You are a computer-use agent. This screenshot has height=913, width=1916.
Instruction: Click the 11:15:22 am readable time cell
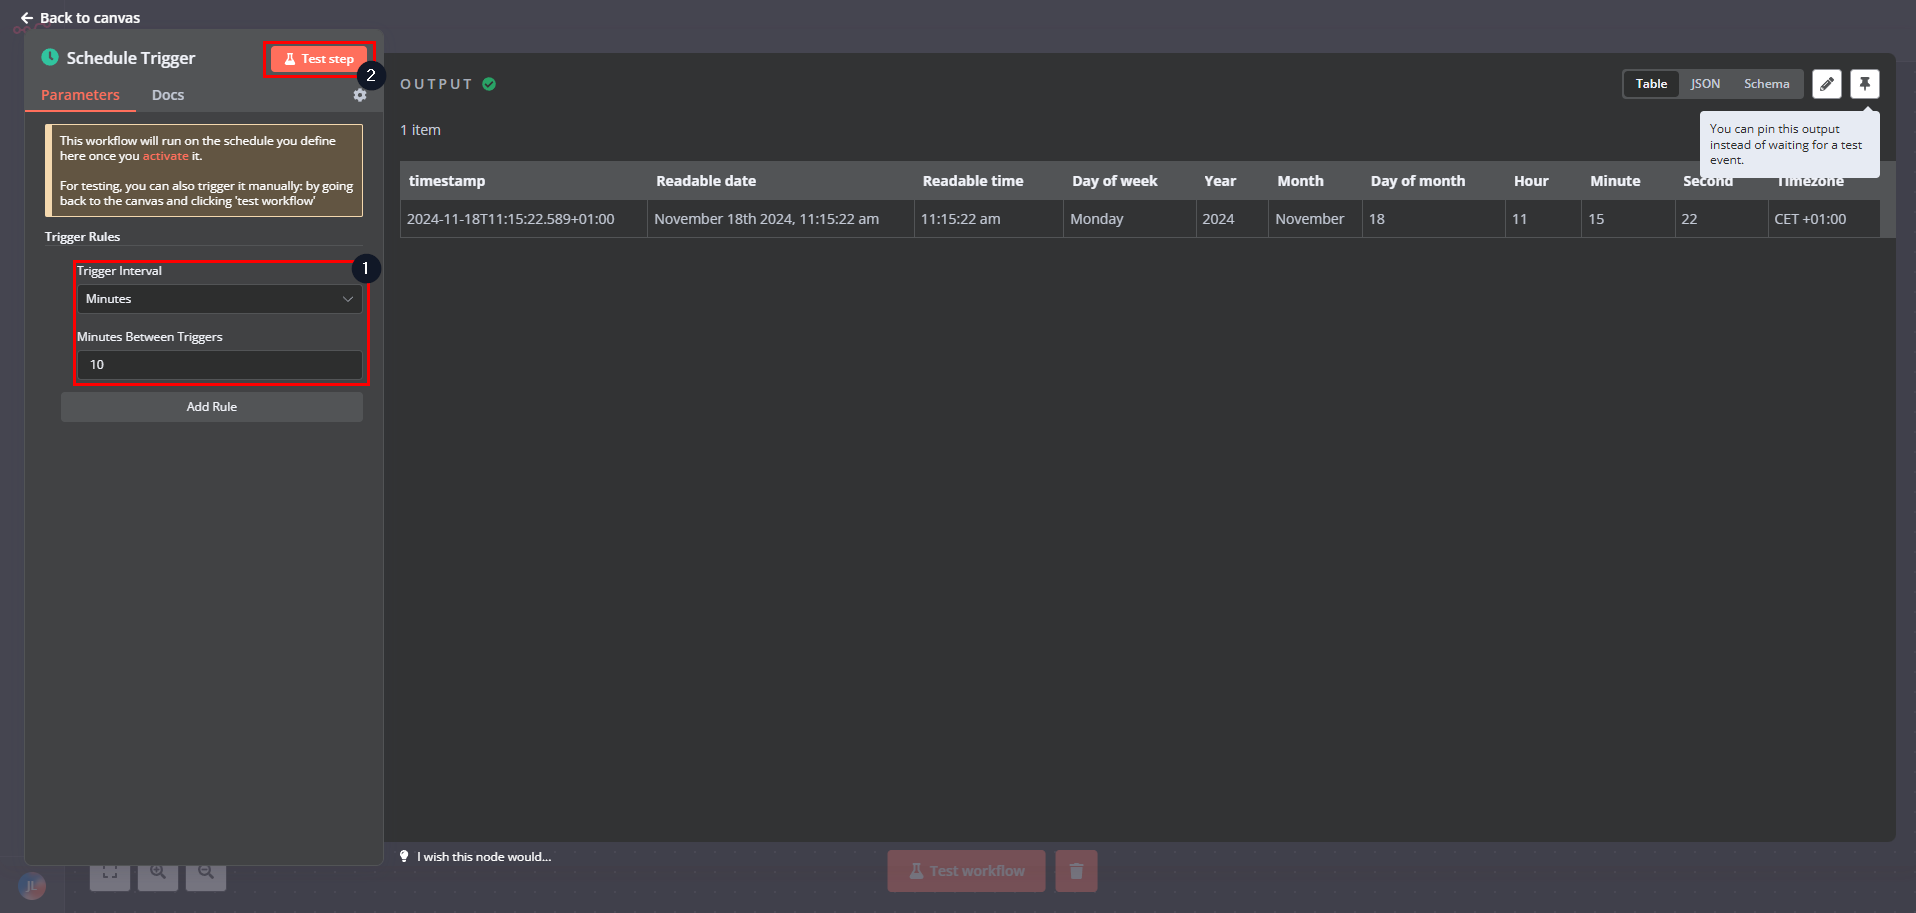989,219
